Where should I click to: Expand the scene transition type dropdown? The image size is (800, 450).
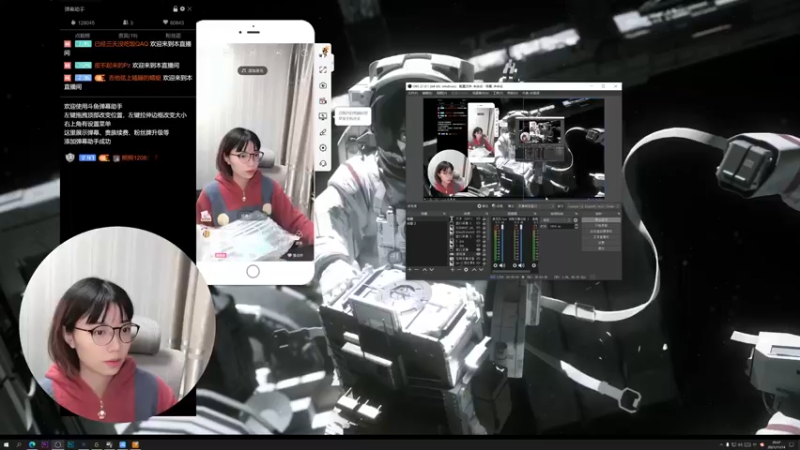557,220
